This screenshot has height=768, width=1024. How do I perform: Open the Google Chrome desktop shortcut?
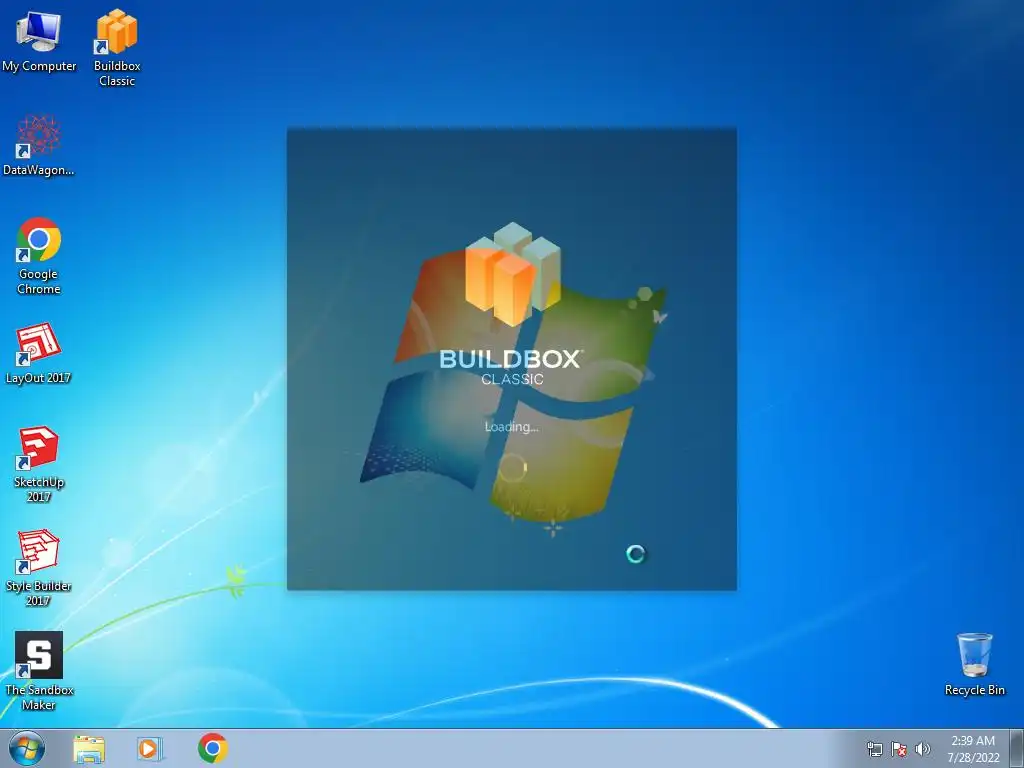tap(39, 256)
